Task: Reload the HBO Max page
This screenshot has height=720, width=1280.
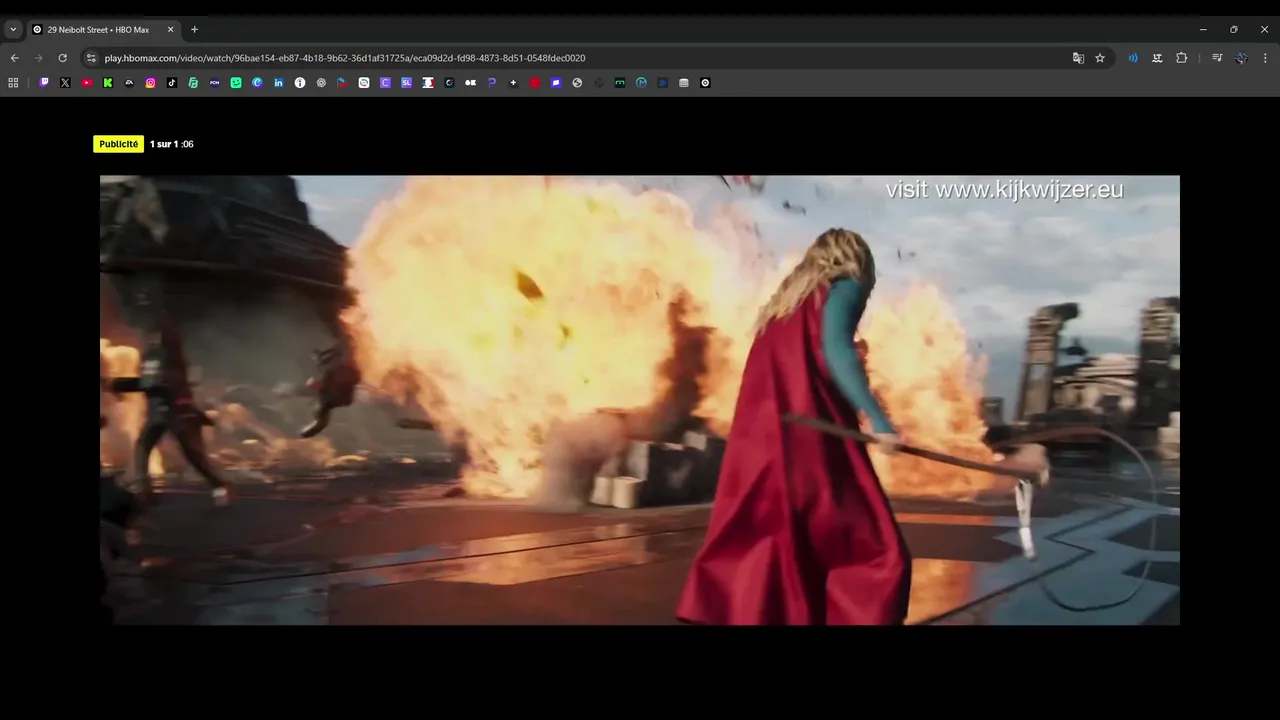Action: tap(62, 58)
